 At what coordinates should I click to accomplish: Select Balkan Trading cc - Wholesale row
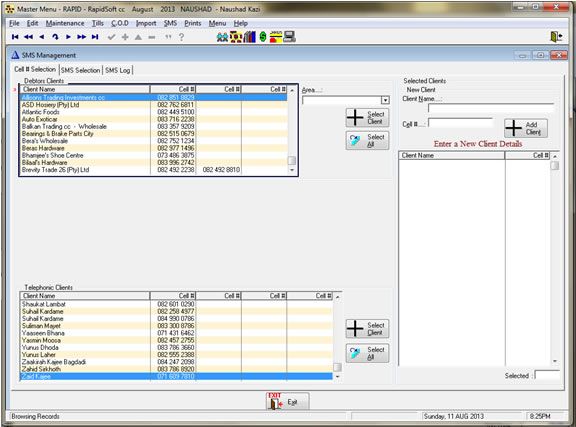(153, 126)
